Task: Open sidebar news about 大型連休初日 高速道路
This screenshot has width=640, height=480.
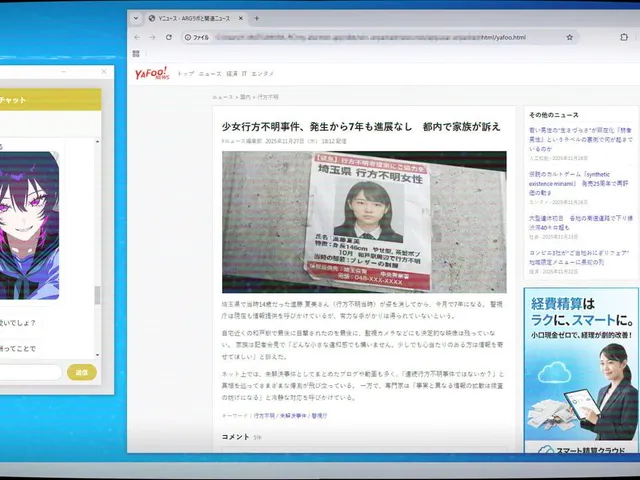Action: [x=580, y=223]
